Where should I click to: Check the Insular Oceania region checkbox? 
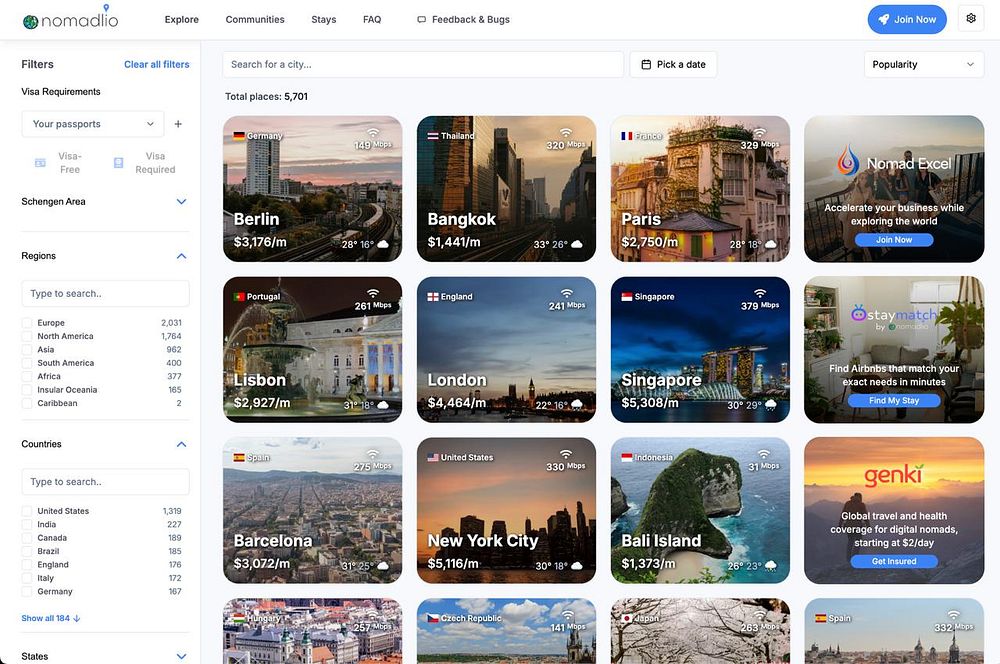[x=27, y=390]
